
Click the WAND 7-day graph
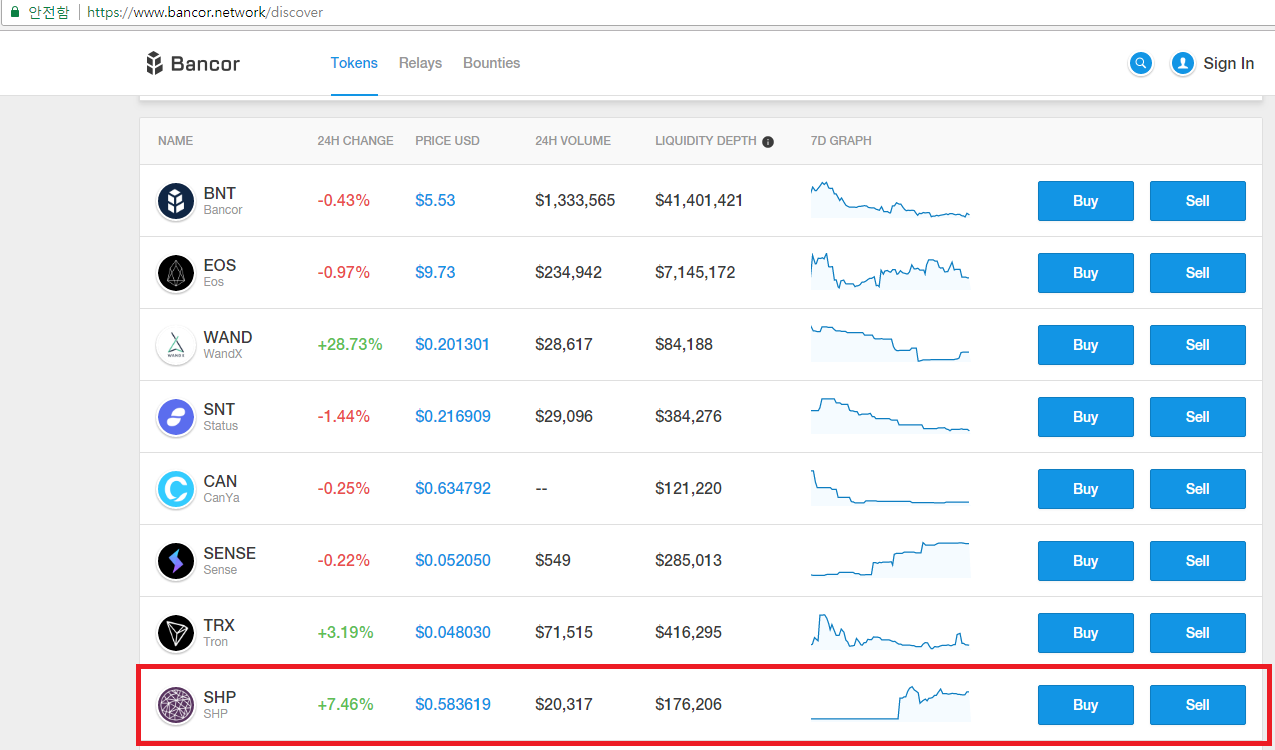890,344
